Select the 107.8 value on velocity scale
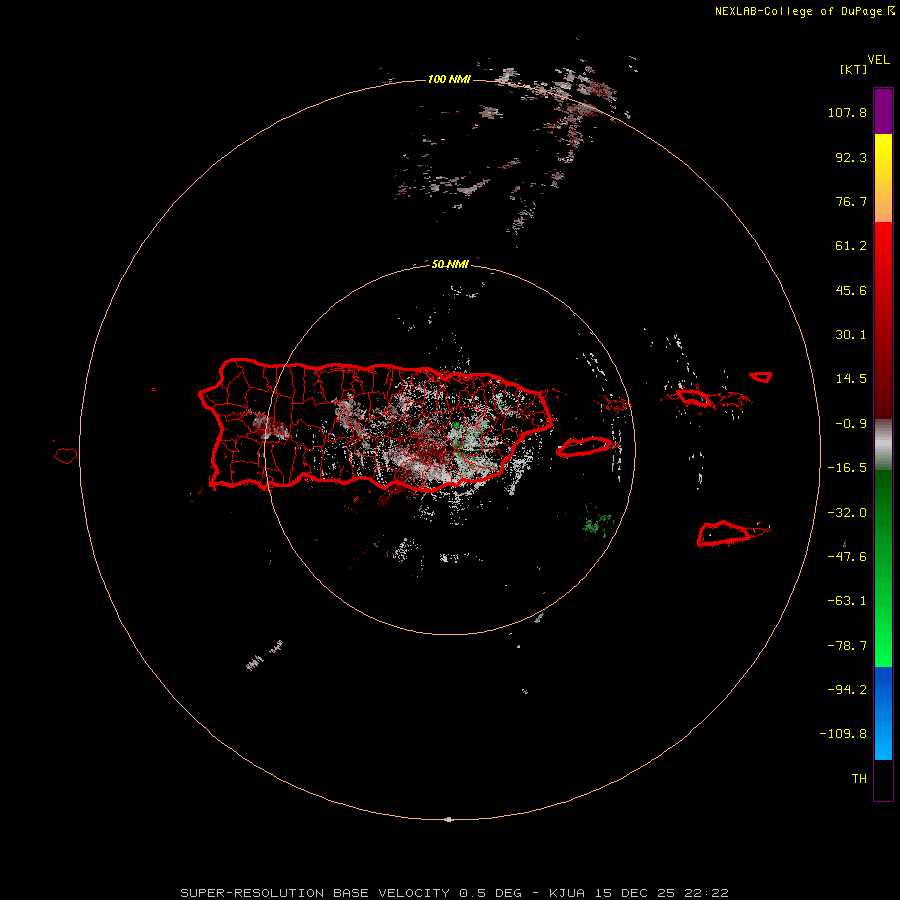 tap(847, 112)
